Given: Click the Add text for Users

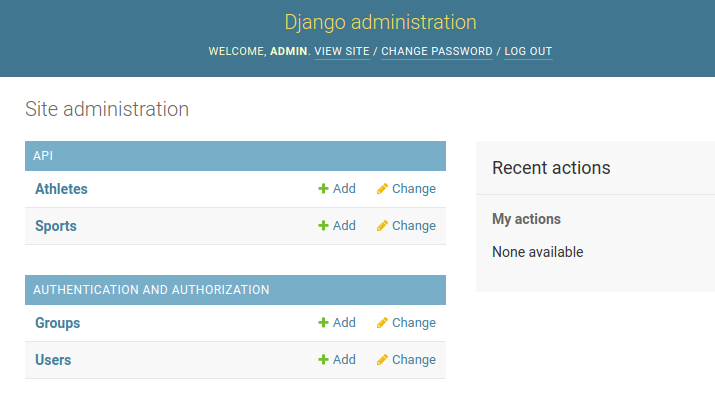Looking at the screenshot, I should point(344,359).
